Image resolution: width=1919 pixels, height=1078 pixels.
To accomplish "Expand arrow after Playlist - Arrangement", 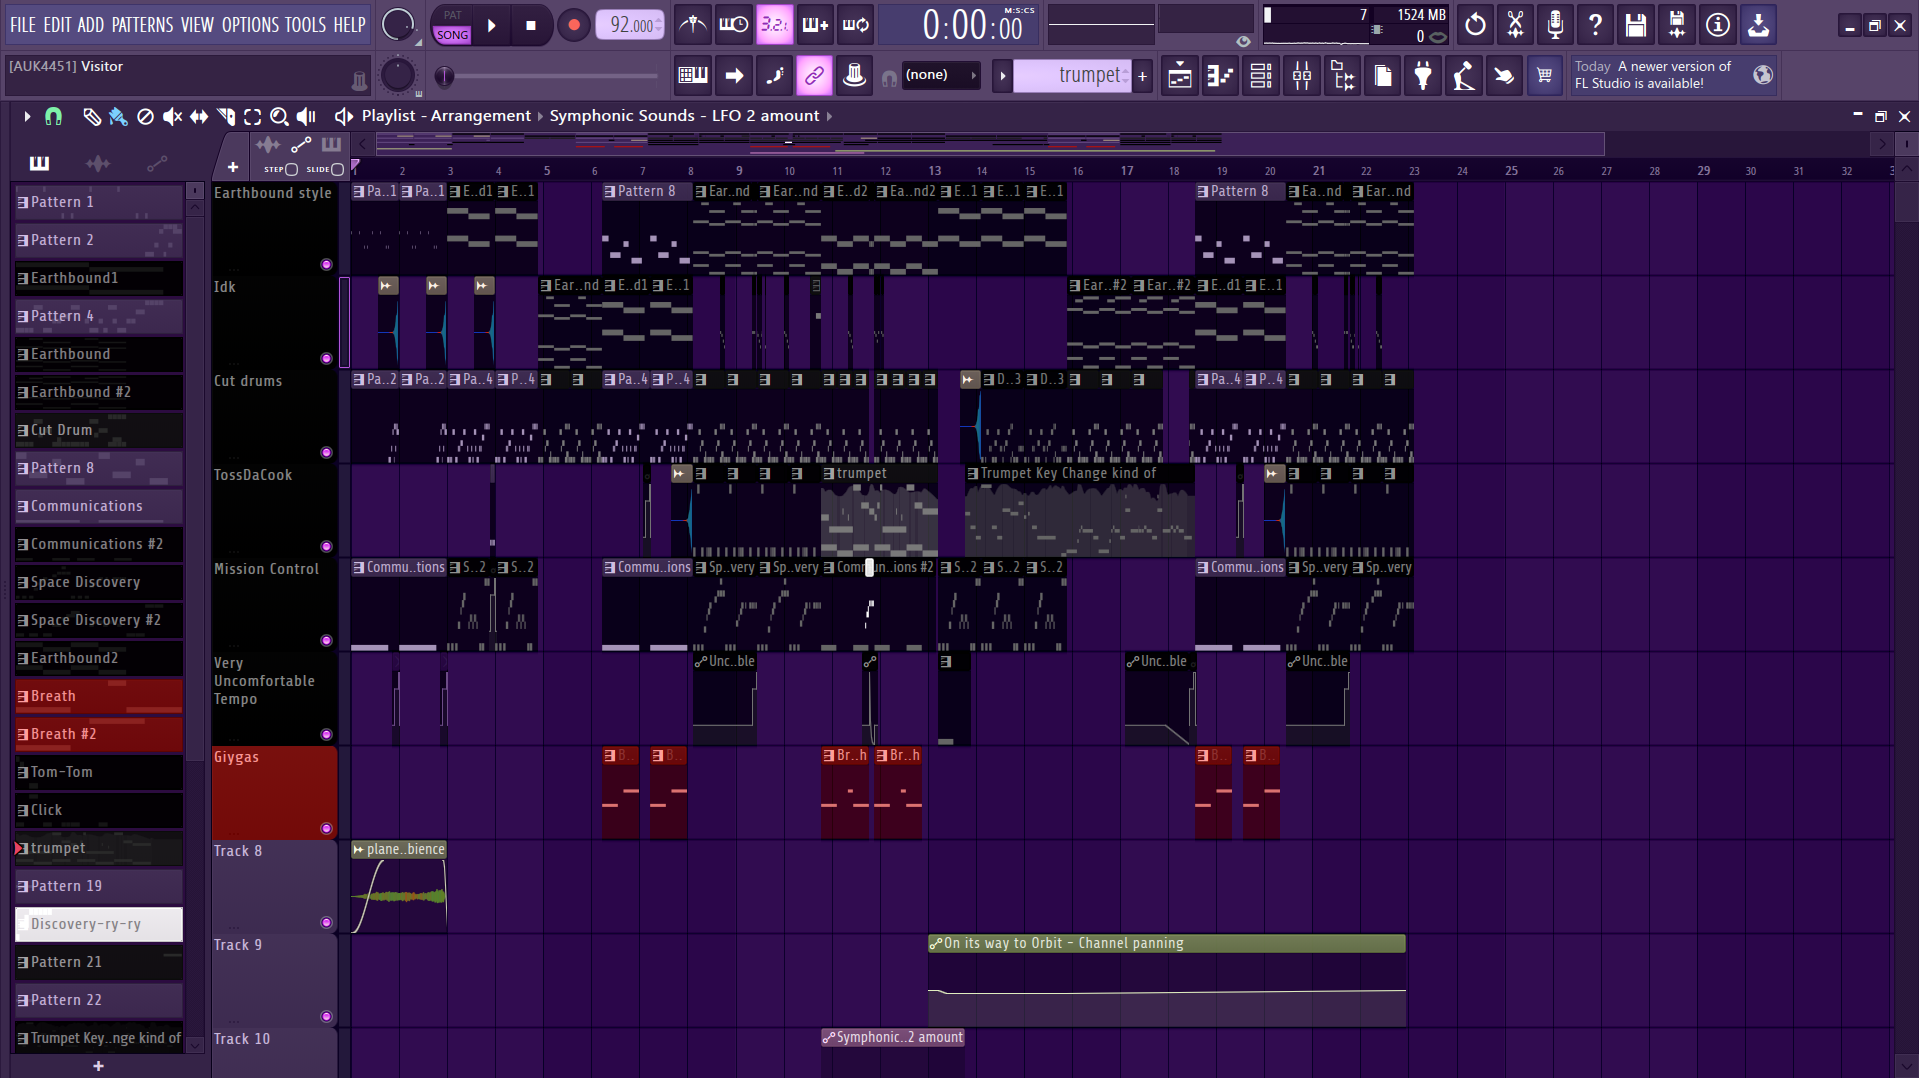I will pos(540,116).
